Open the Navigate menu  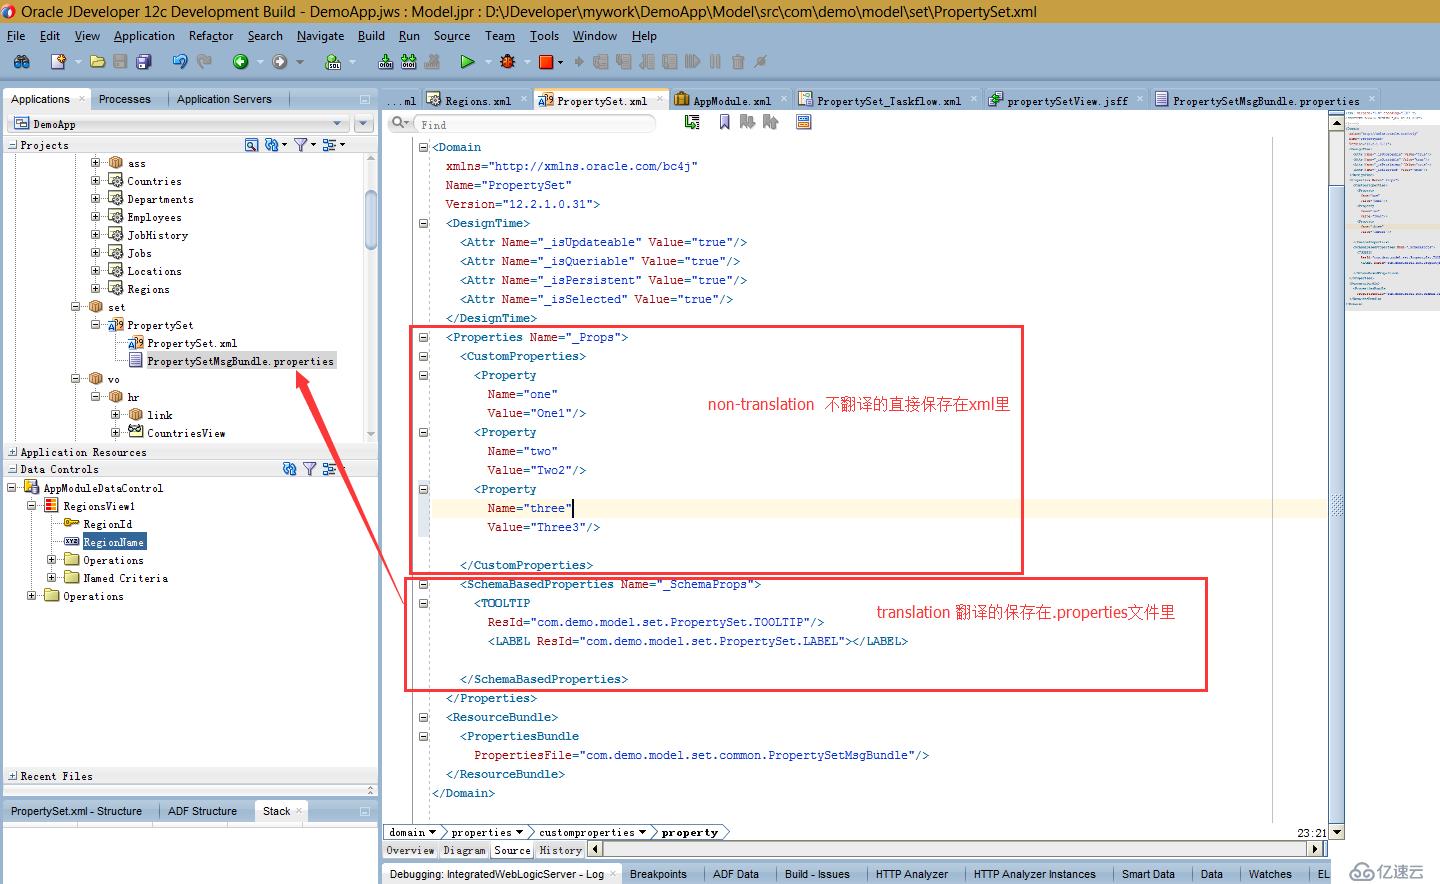click(320, 36)
